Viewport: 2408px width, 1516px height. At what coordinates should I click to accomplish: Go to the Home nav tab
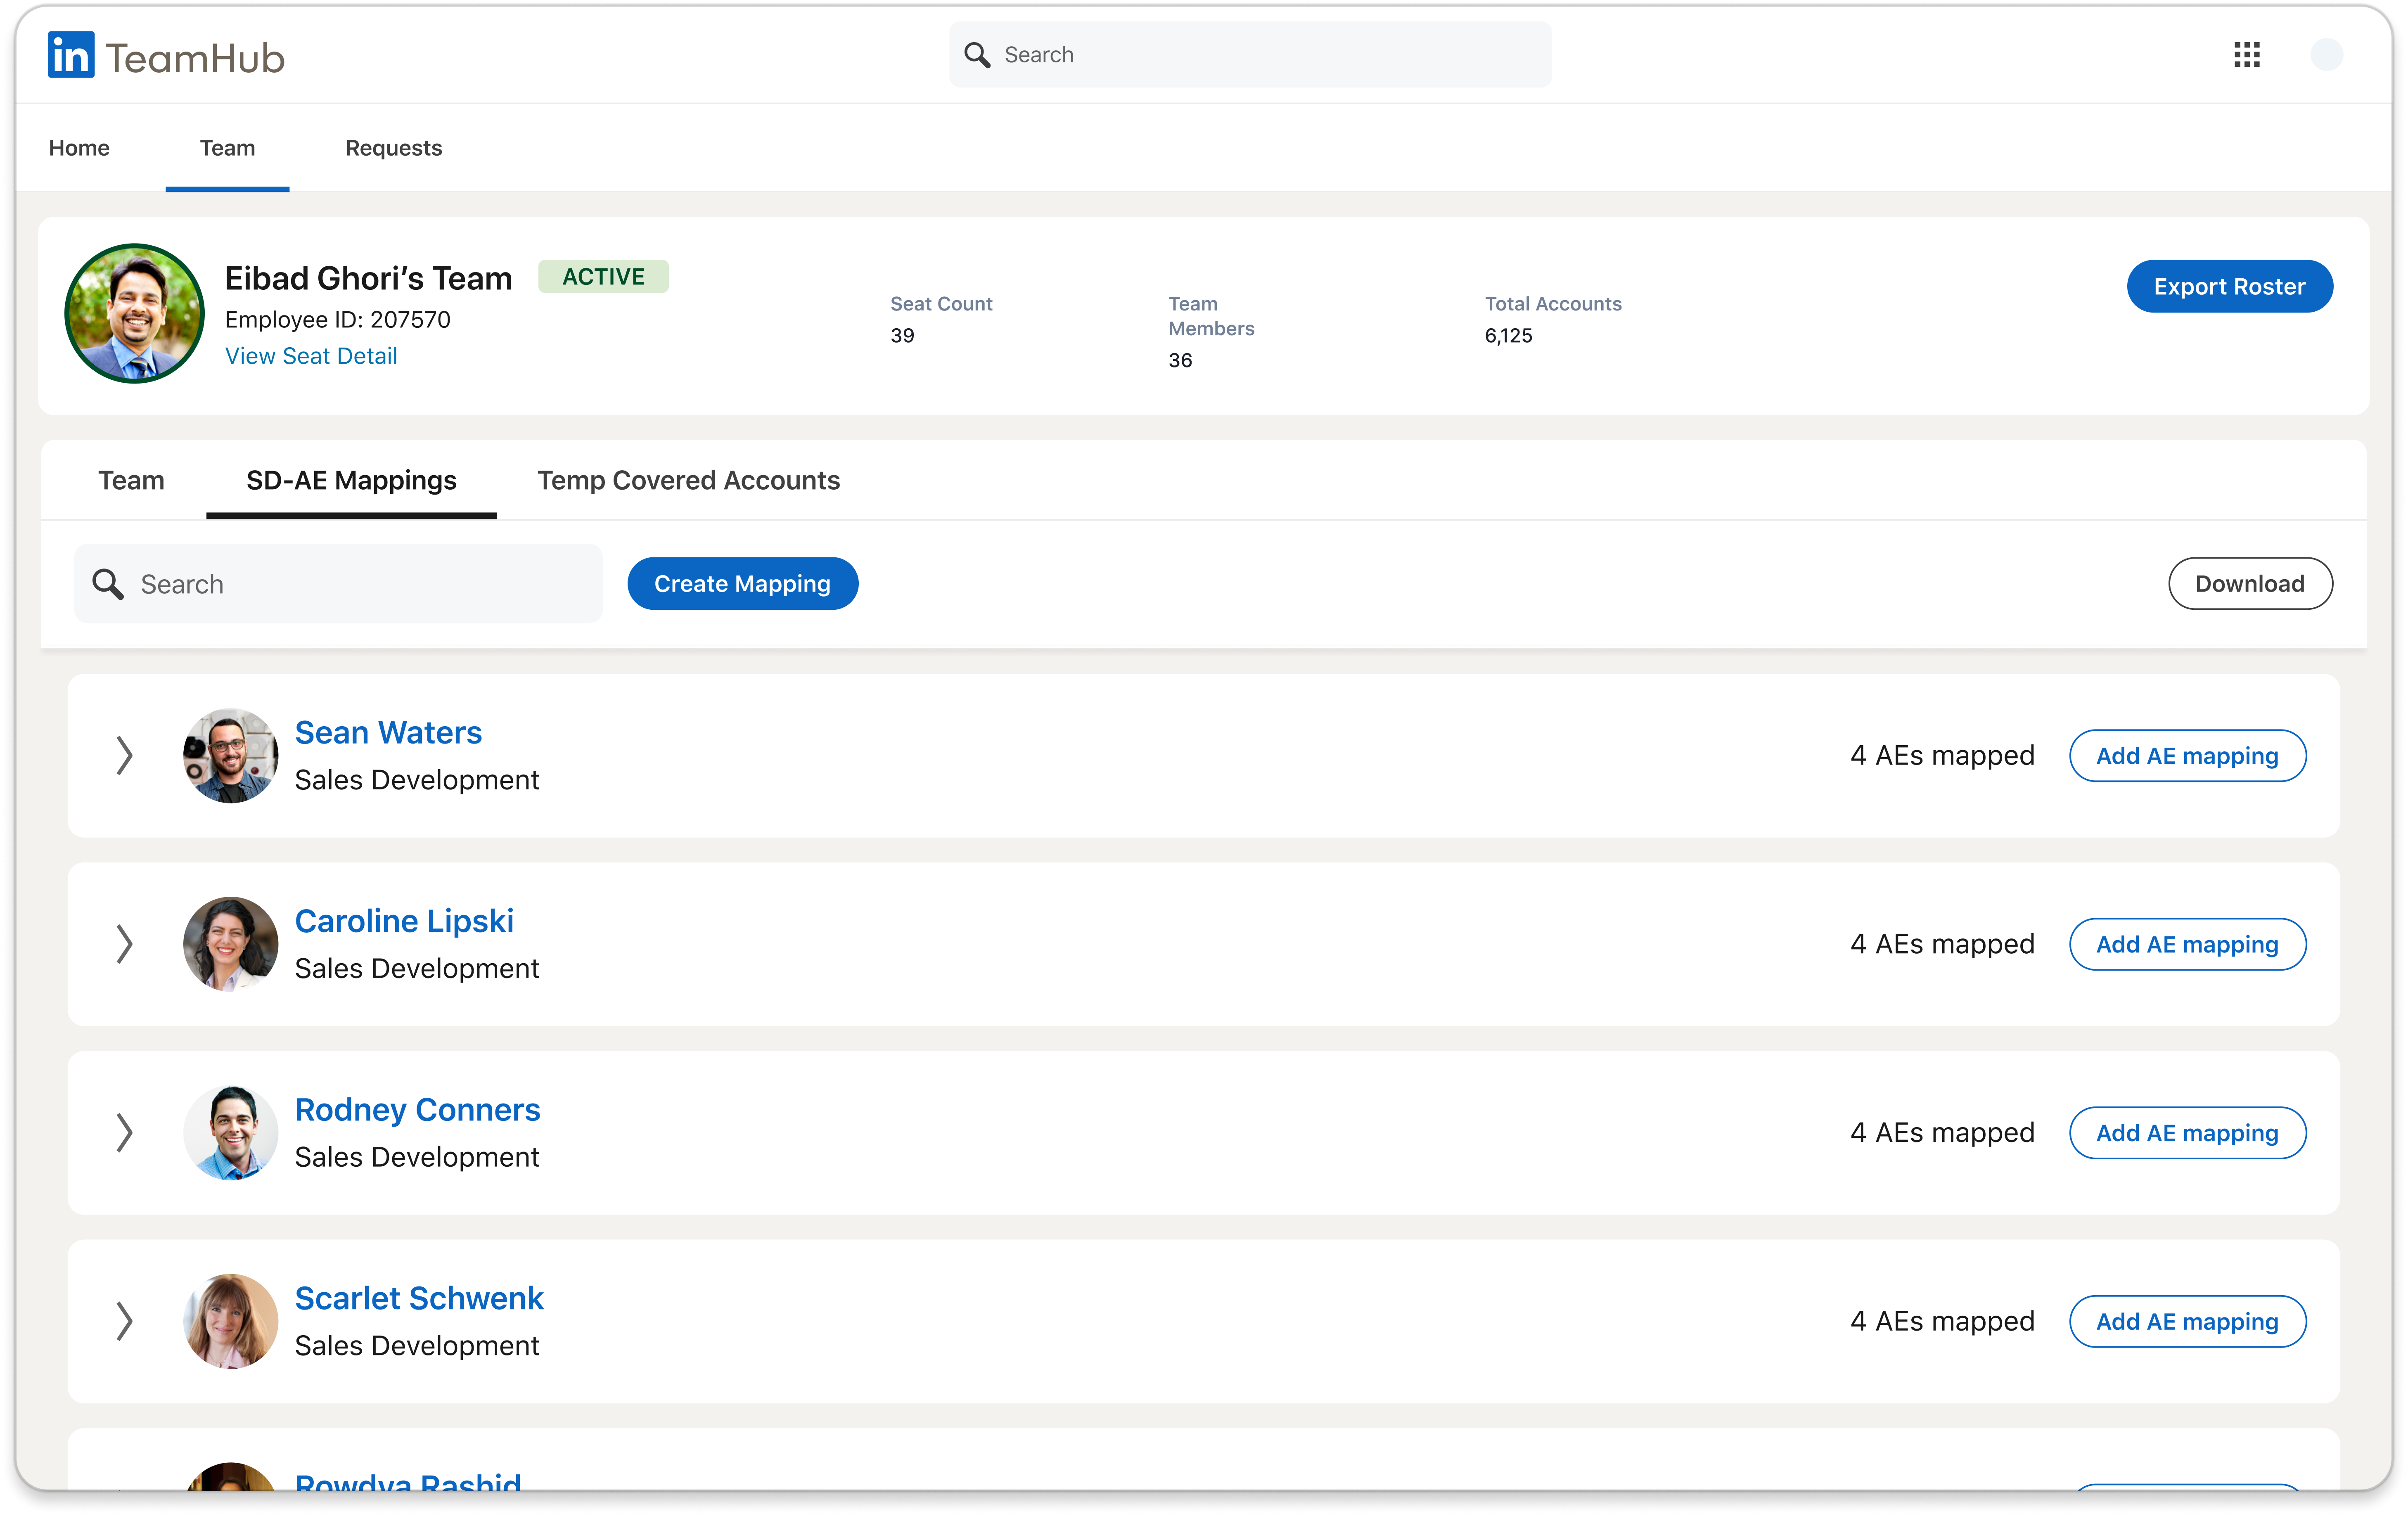coord(79,148)
